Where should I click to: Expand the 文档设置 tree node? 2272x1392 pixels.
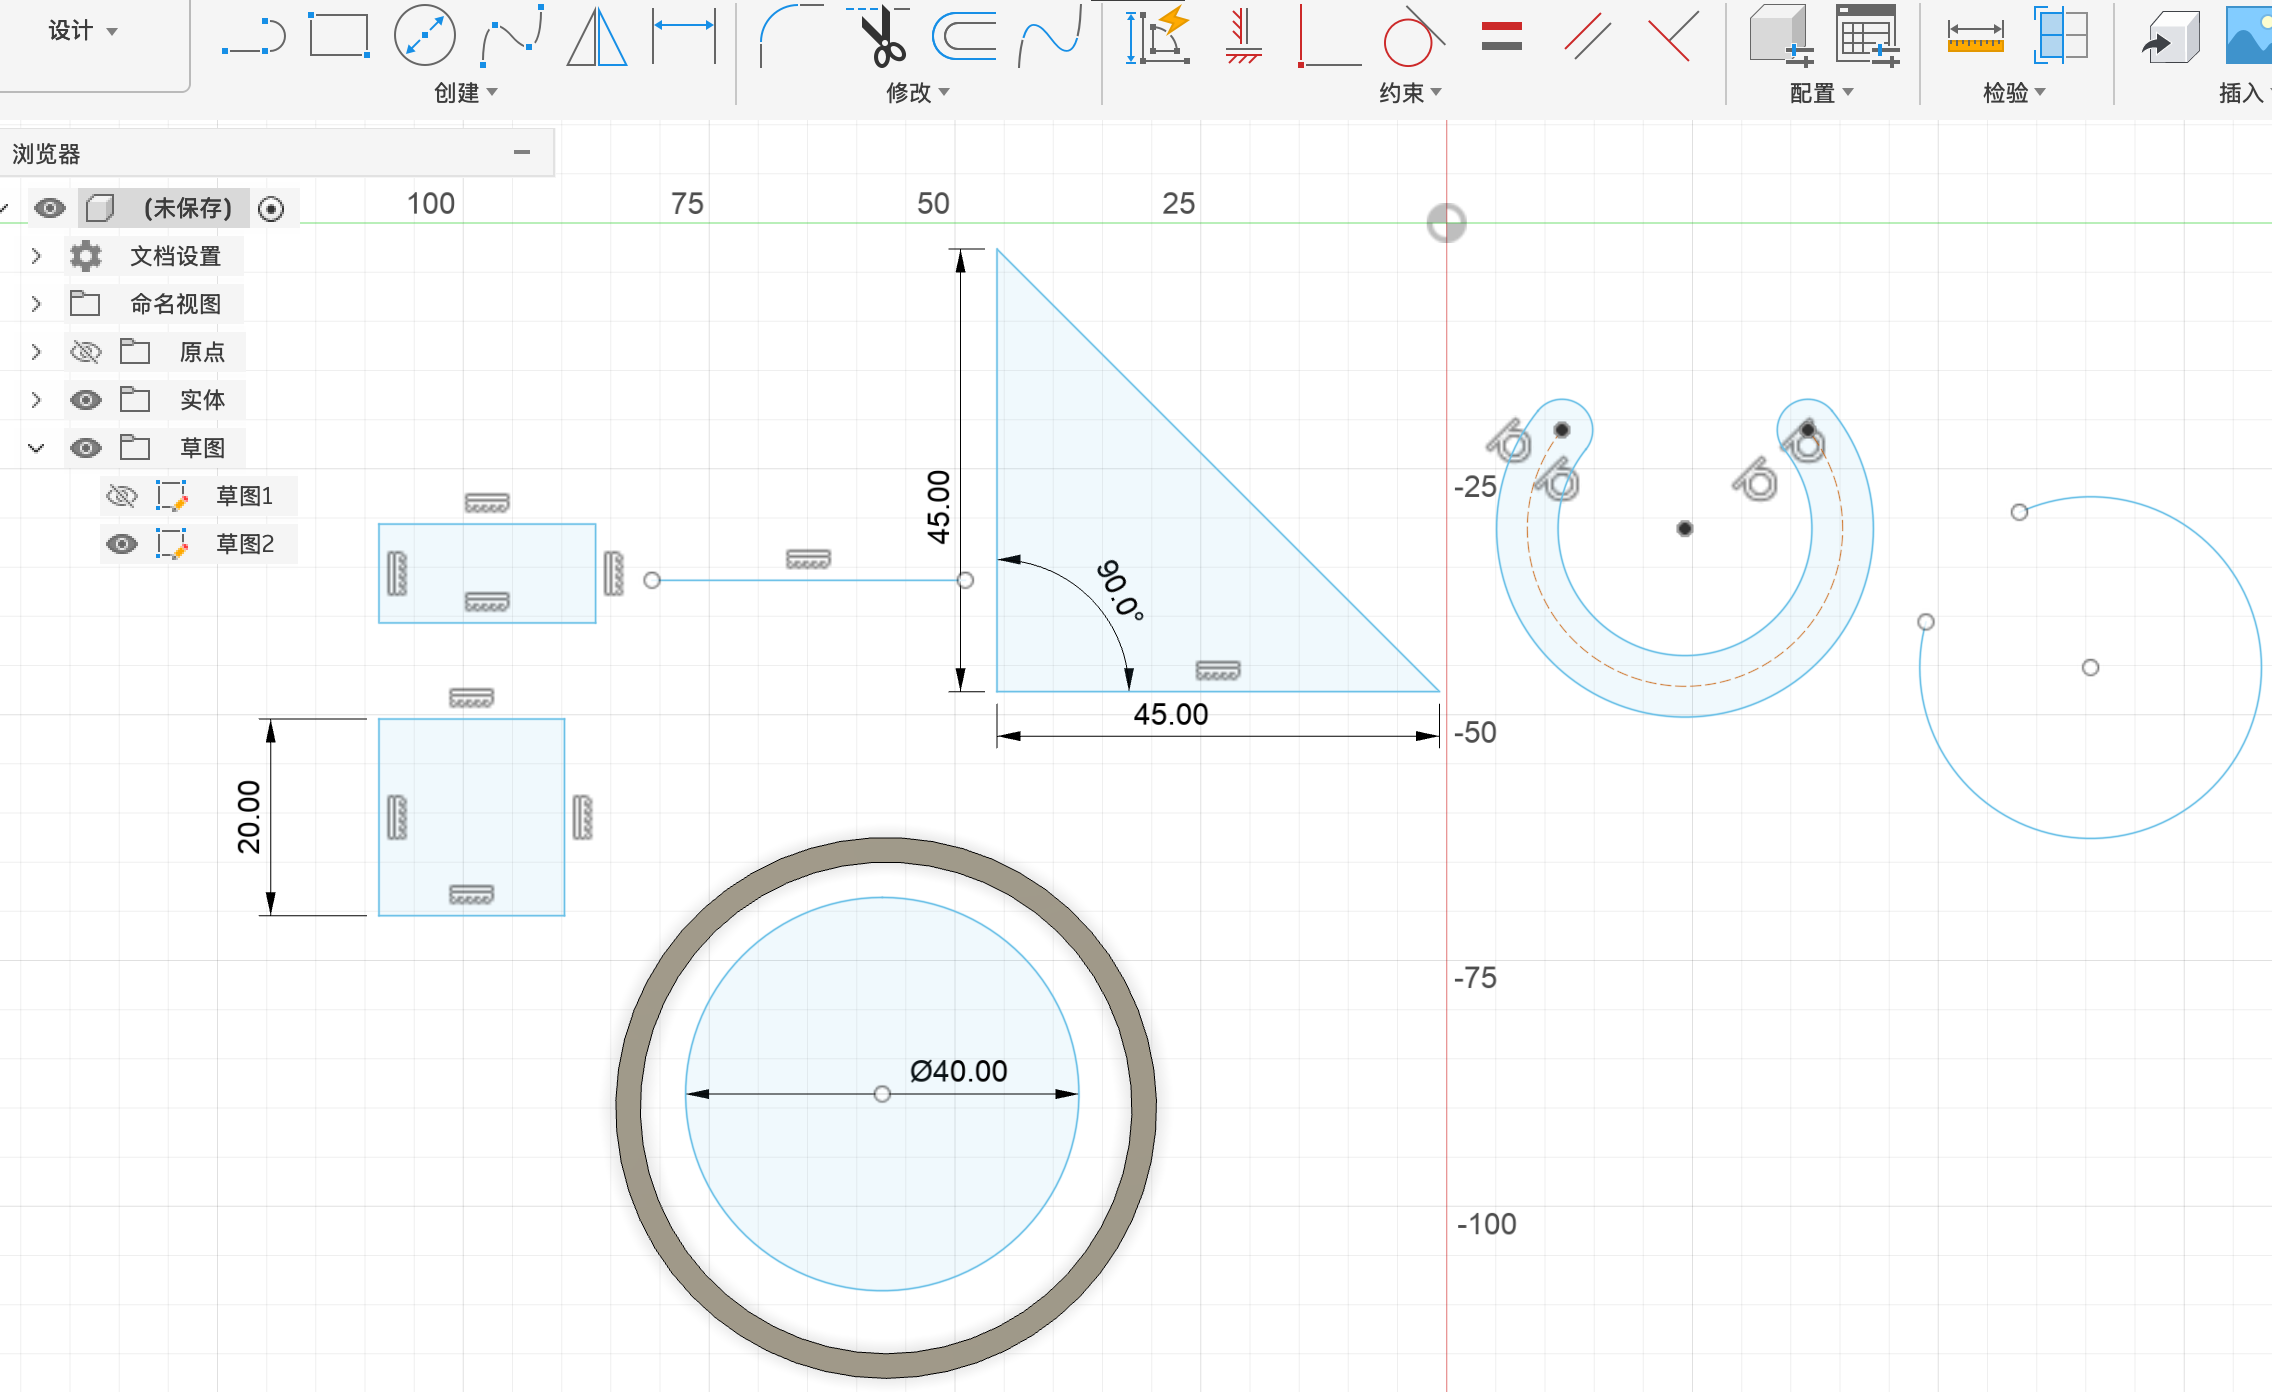pyautogui.click(x=37, y=256)
